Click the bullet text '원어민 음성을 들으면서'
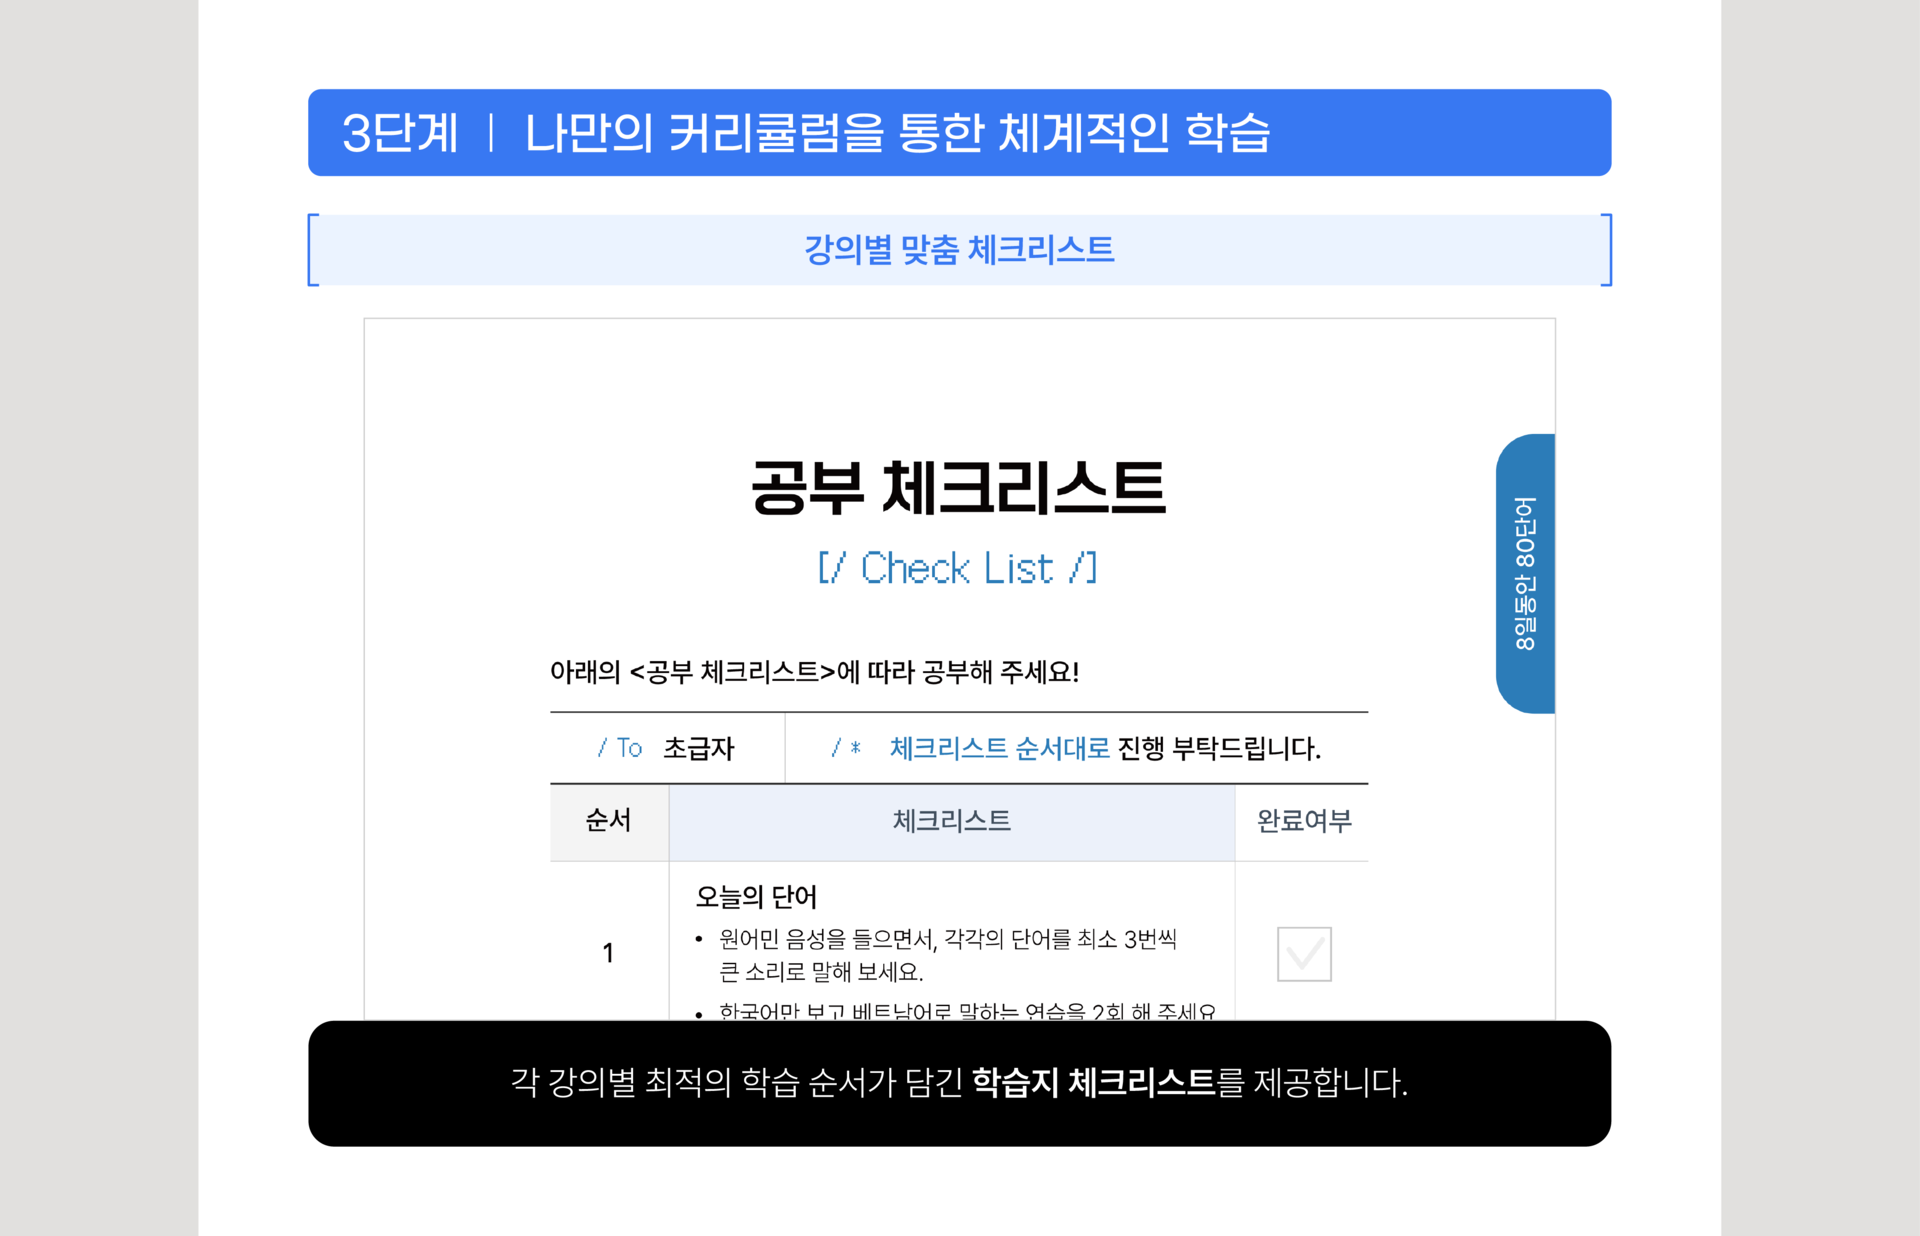Screen dimensions: 1920x1236 (x=827, y=939)
